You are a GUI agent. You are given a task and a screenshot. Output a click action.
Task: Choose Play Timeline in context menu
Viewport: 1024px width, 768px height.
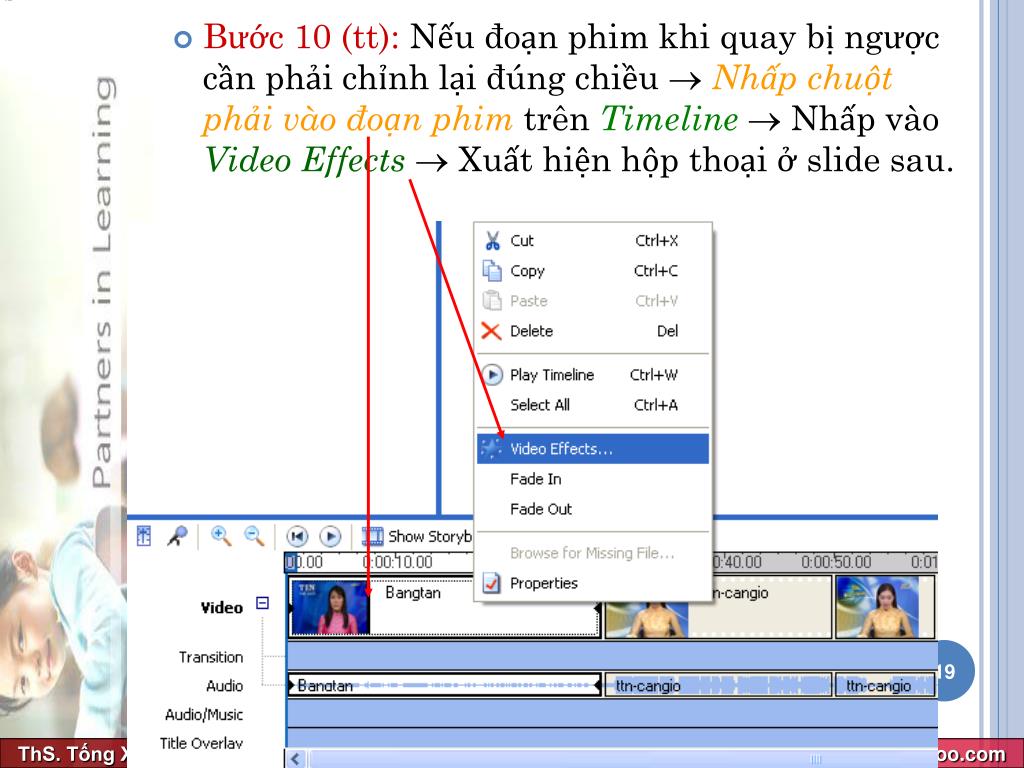[593, 375]
